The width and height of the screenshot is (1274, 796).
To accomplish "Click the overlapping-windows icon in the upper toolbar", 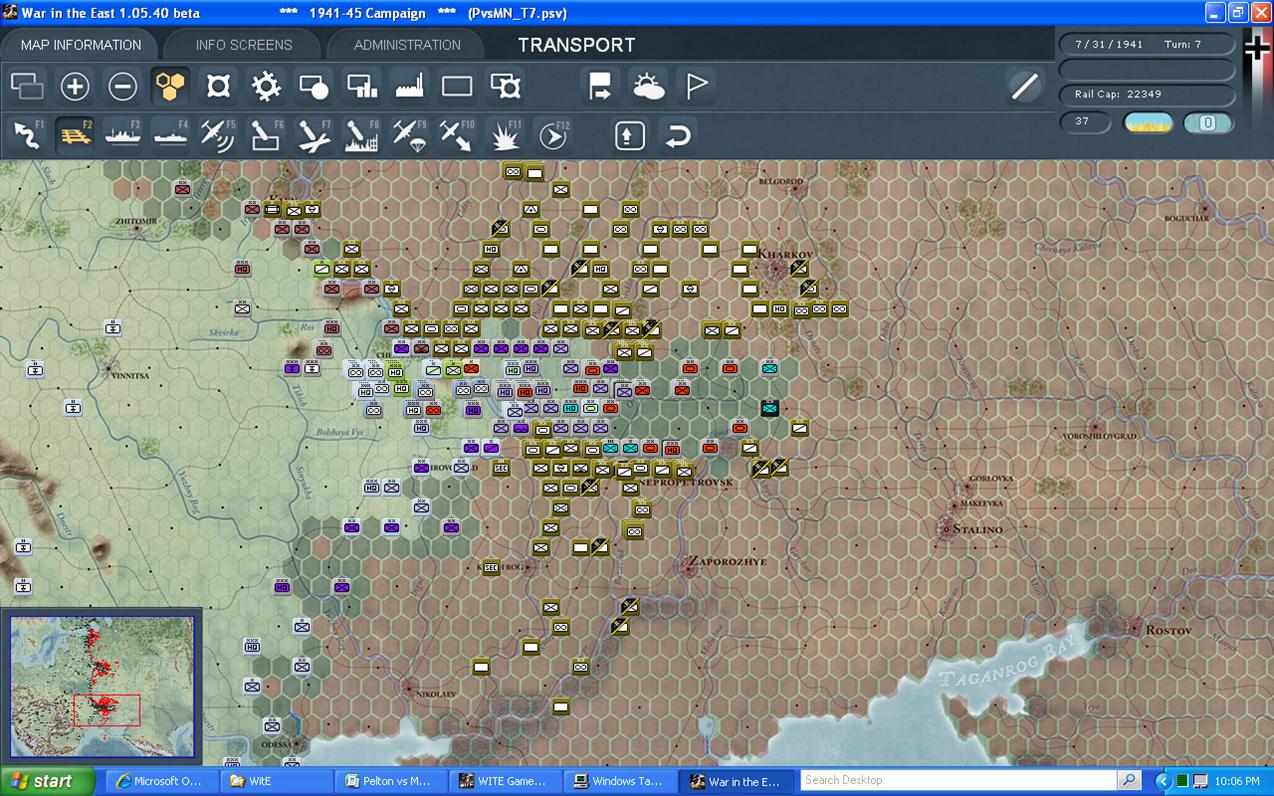I will point(27,87).
